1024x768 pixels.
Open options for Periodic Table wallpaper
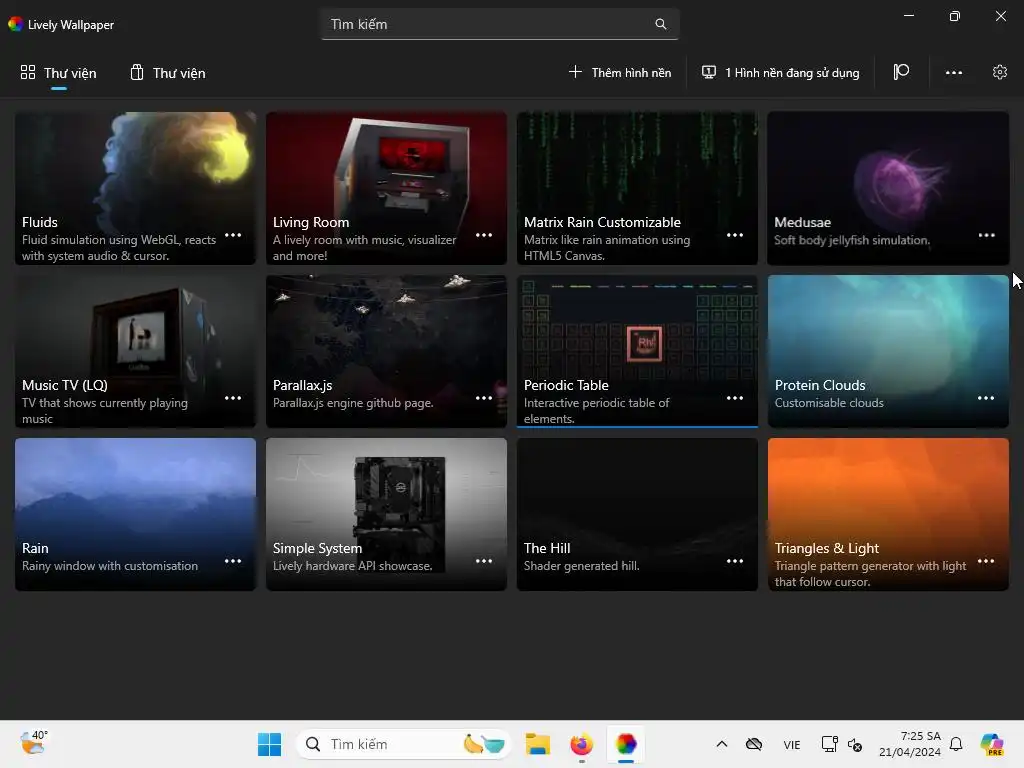coord(735,398)
